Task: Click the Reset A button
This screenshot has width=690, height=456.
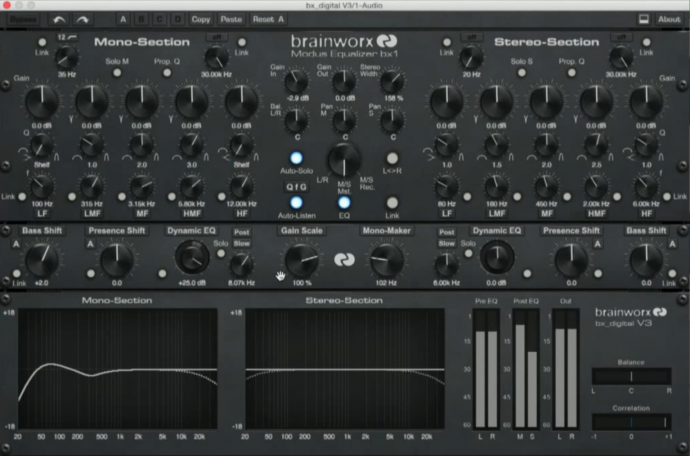Action: [x=268, y=19]
